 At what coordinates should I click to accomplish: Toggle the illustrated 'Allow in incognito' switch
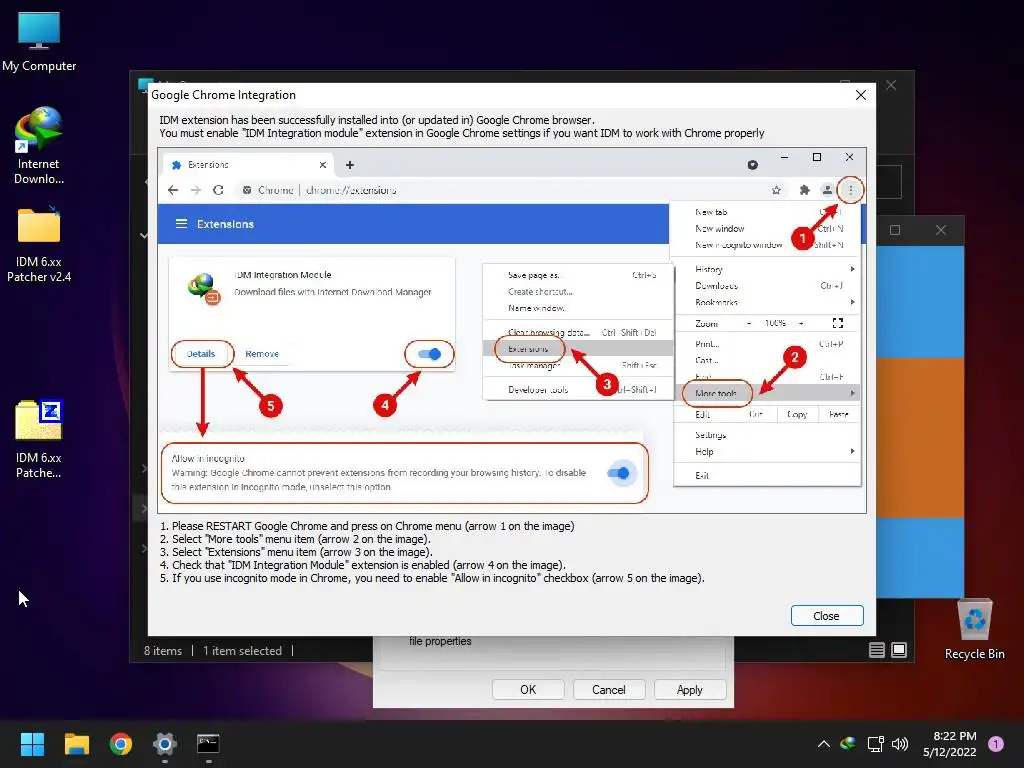618,473
